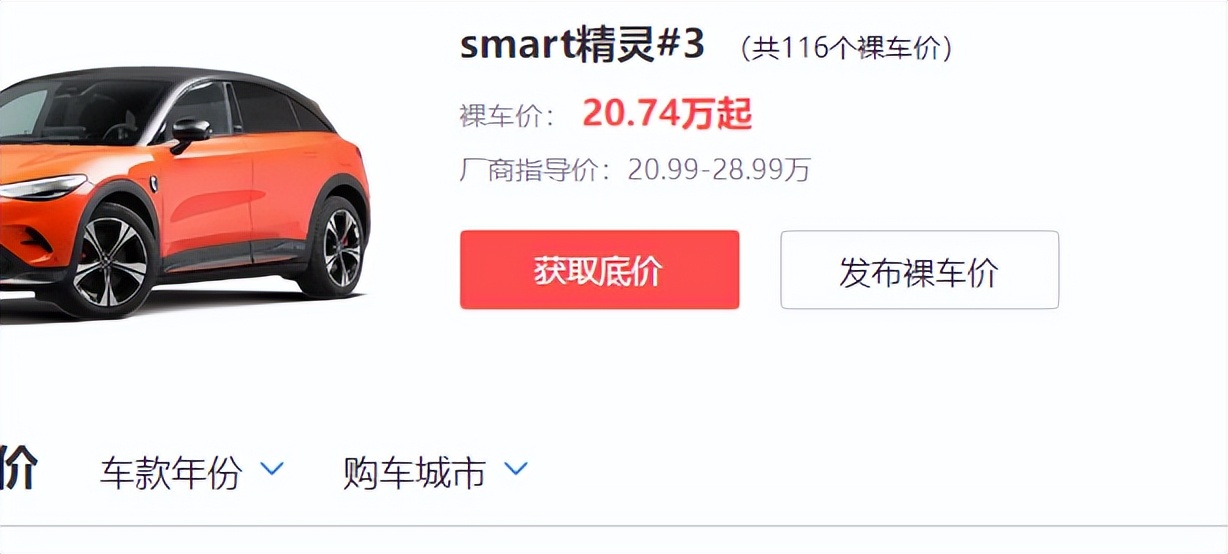The width and height of the screenshot is (1228, 554).
Task: Click the small badge on front fender
Action: (156, 183)
